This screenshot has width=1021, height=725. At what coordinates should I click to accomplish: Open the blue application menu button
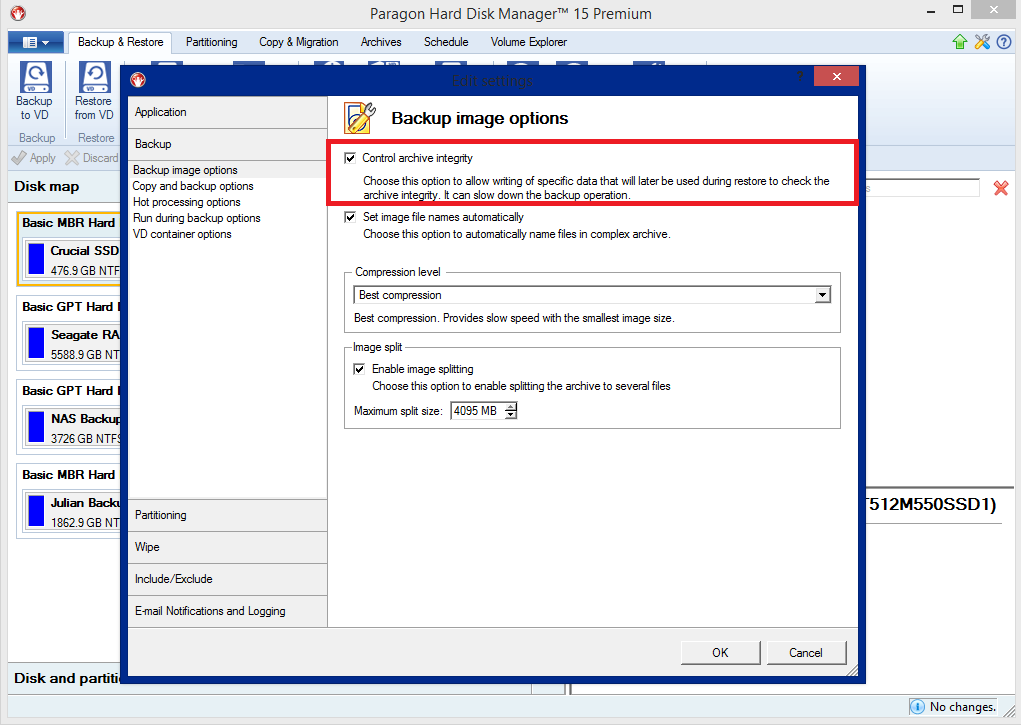coord(36,42)
